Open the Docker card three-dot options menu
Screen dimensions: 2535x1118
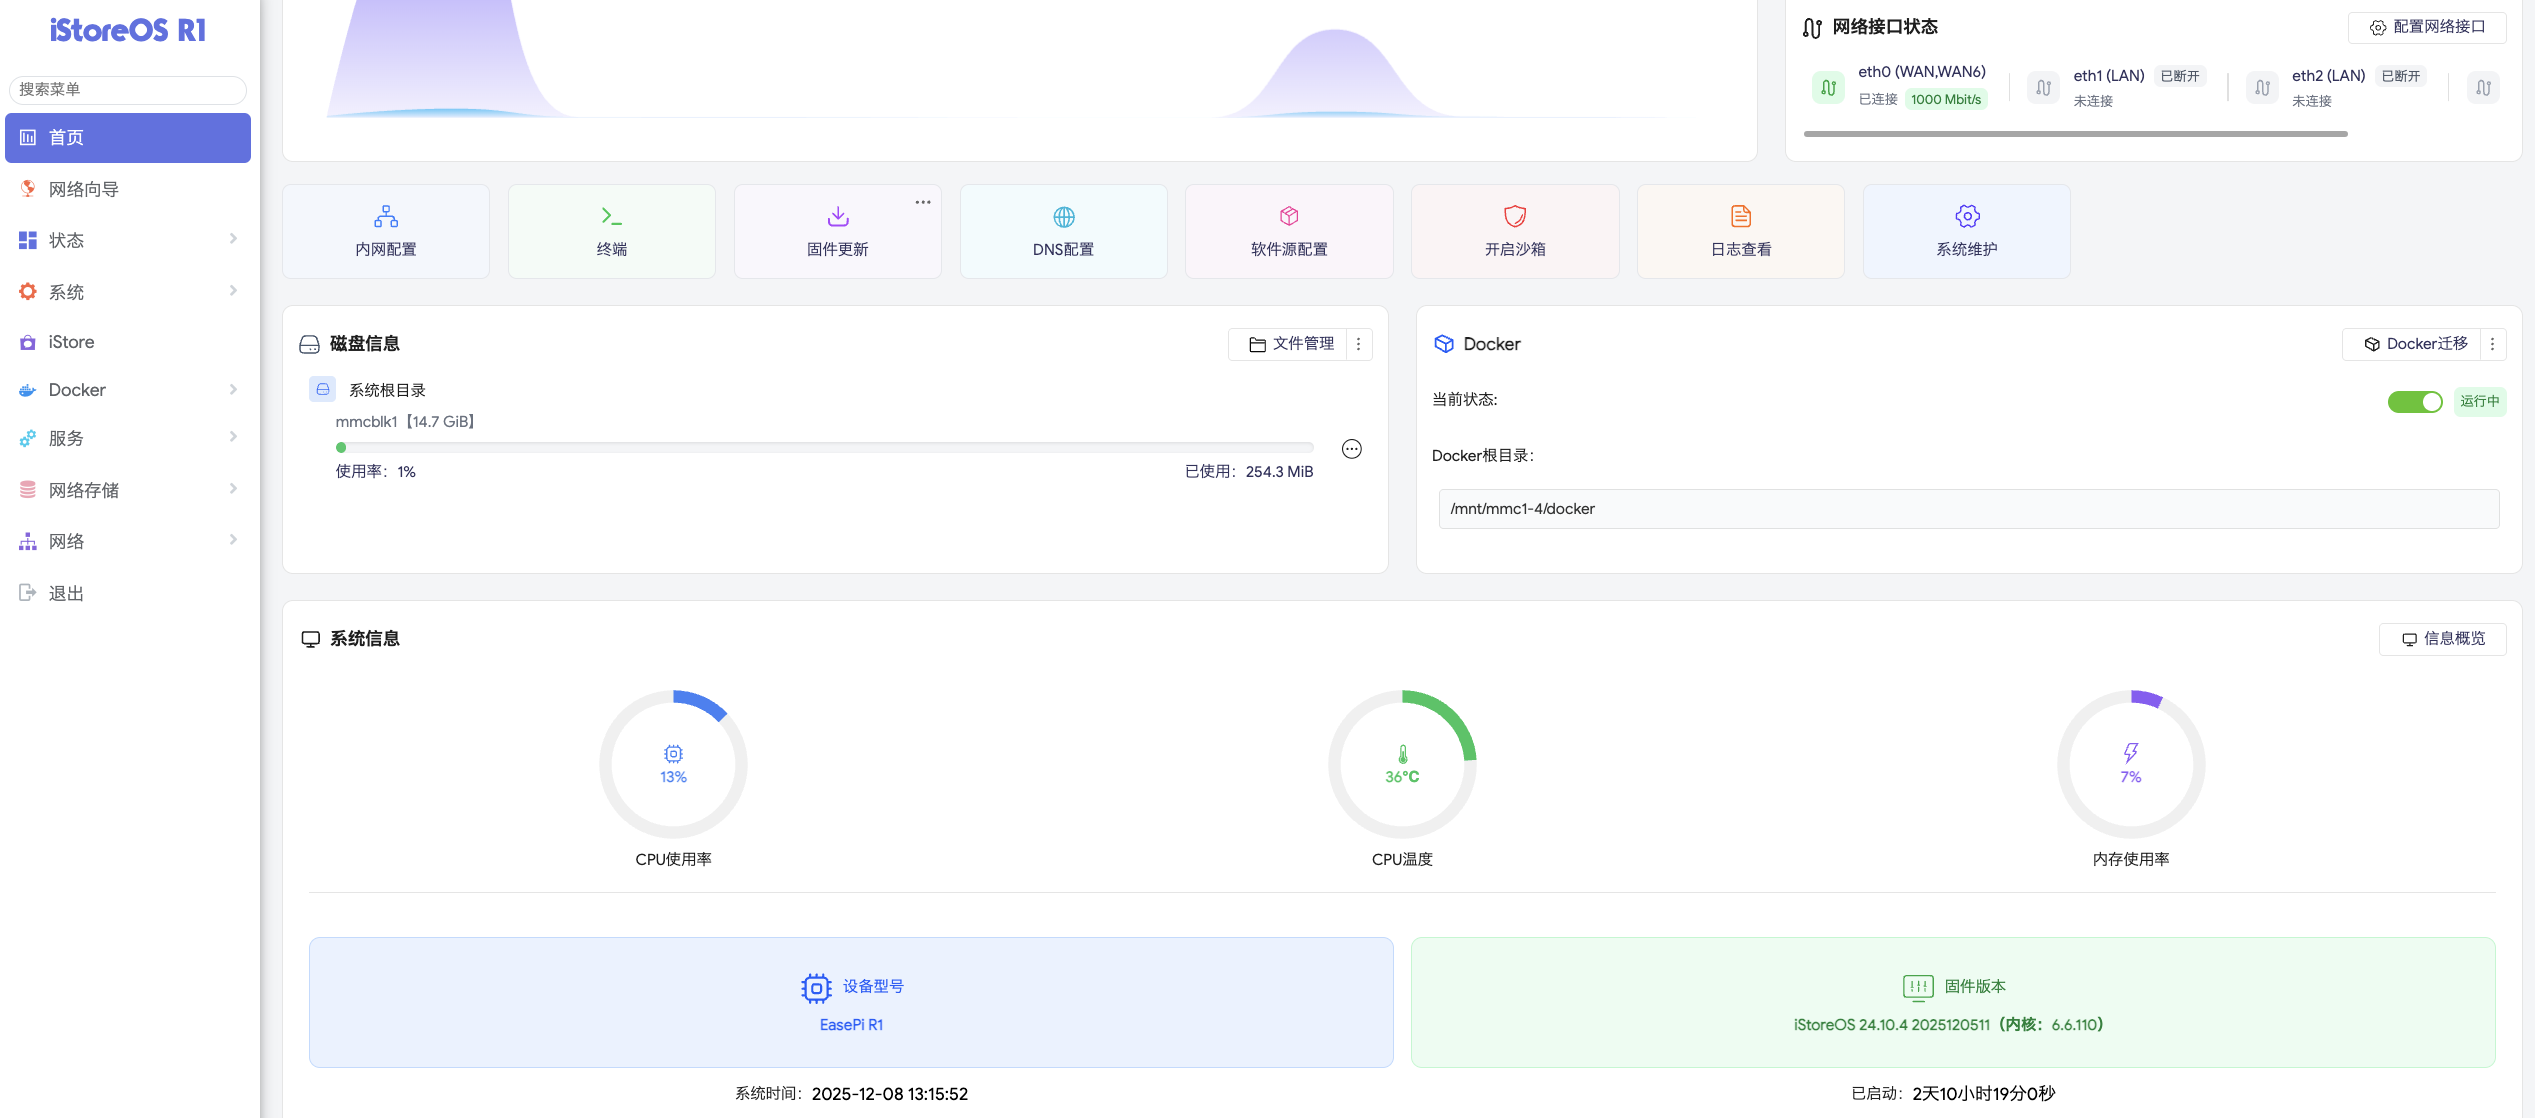pos(2492,344)
